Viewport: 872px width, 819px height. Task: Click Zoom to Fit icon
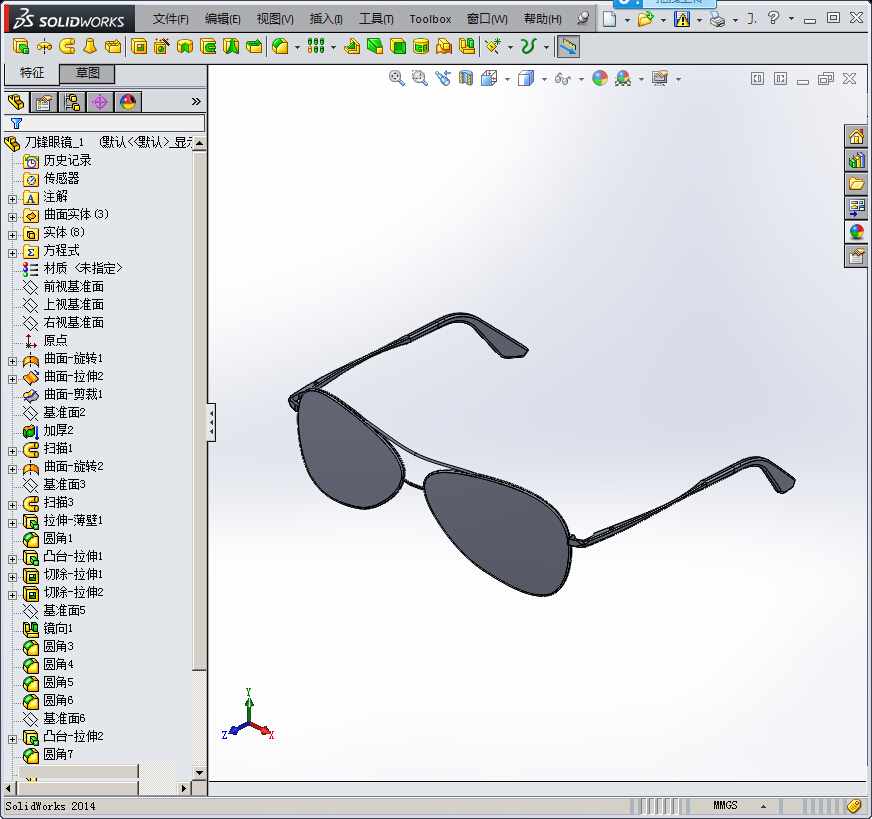point(397,78)
